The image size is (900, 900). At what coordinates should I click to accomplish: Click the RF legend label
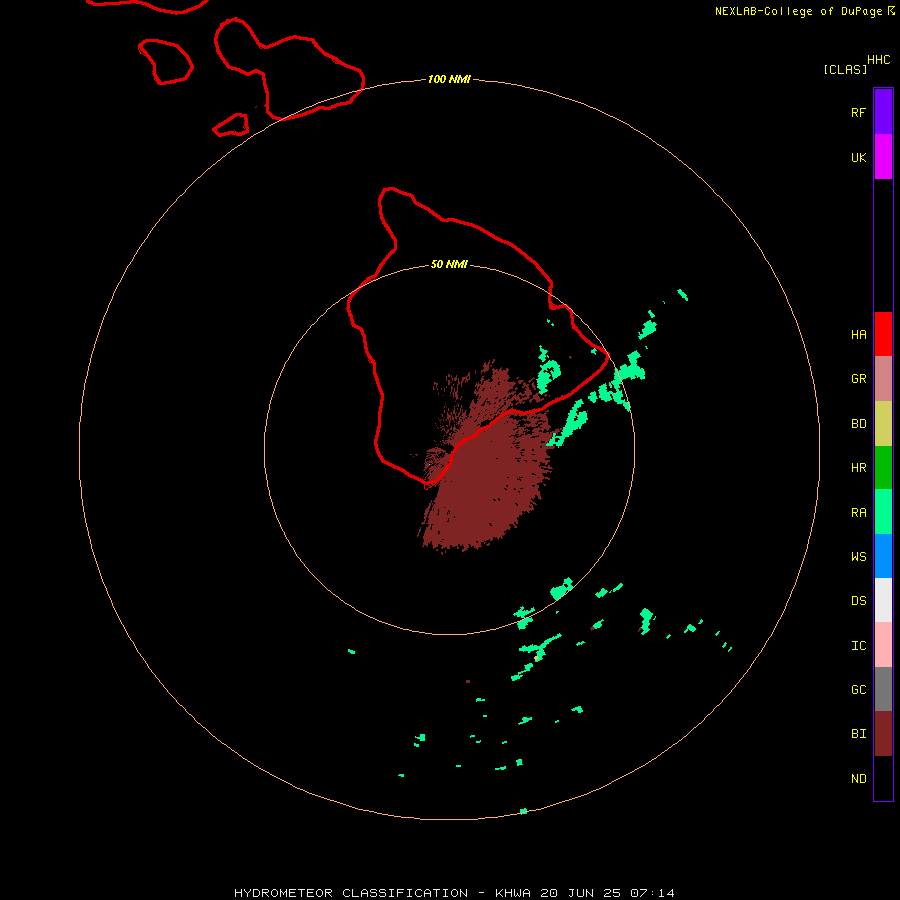point(858,113)
